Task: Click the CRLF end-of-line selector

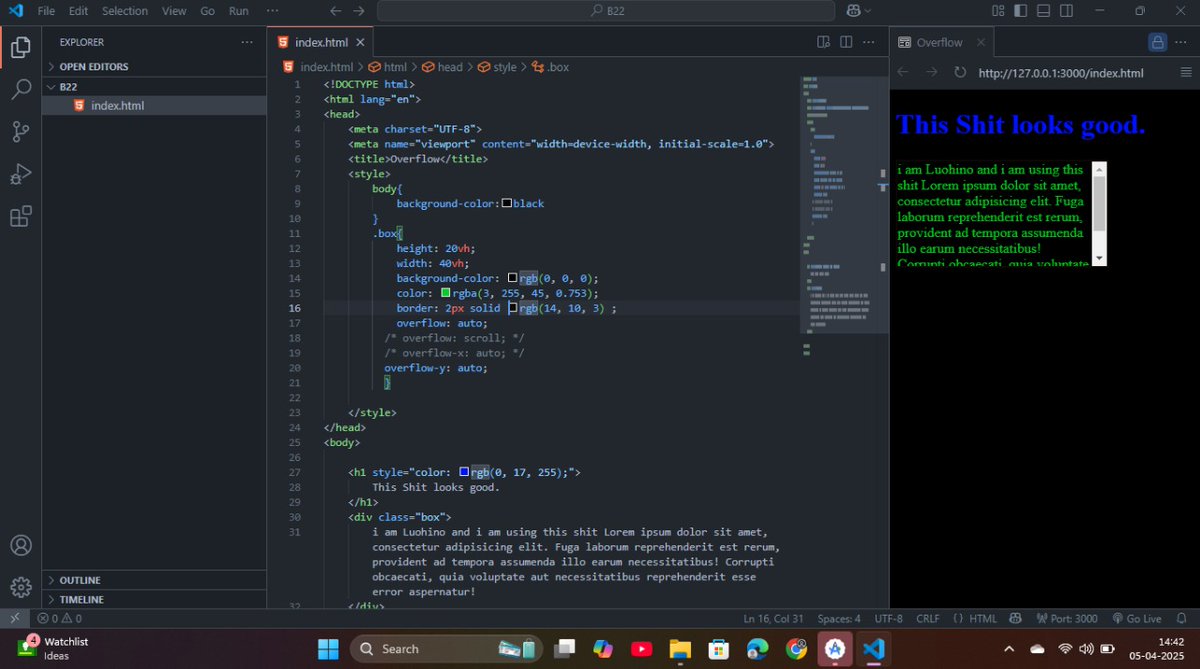Action: [x=927, y=618]
